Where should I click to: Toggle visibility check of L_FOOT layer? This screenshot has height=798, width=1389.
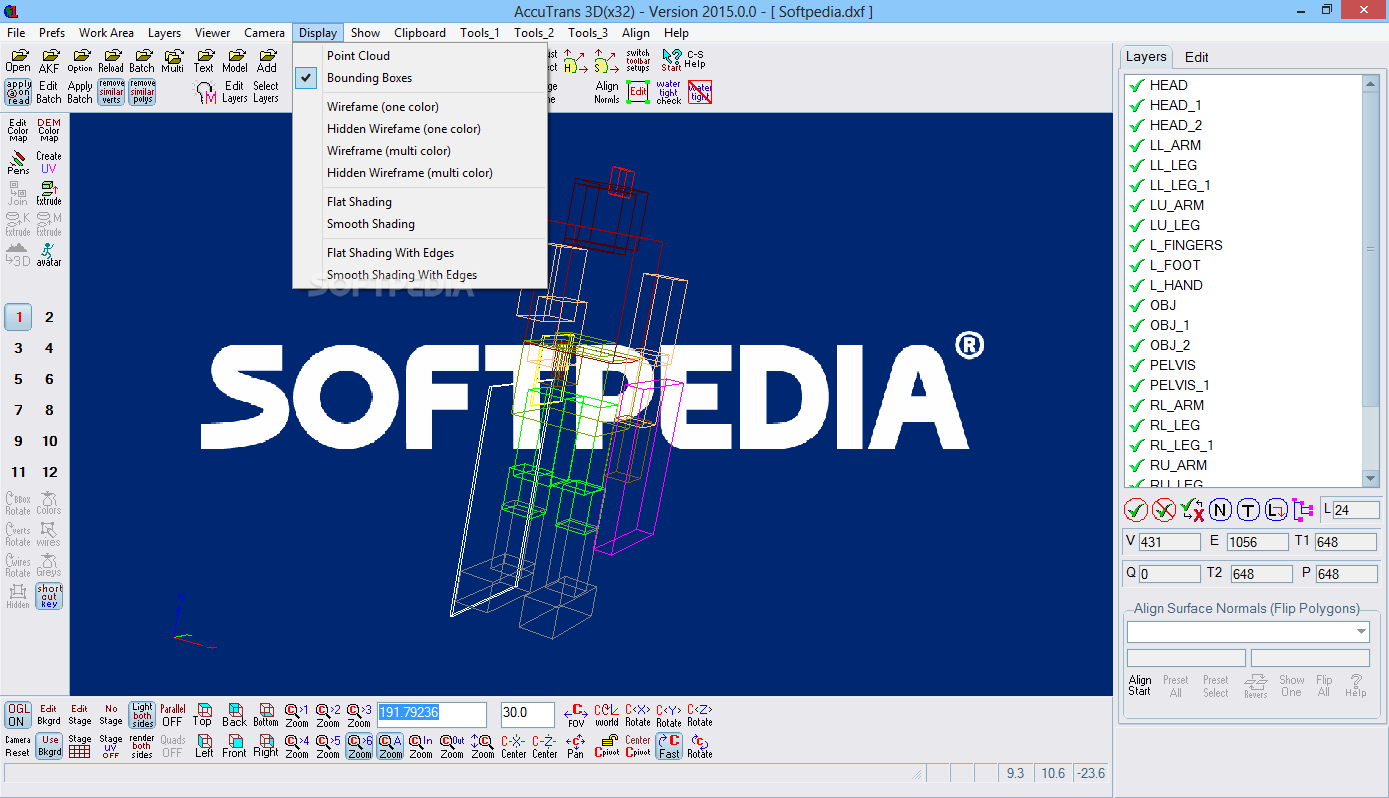click(1136, 265)
